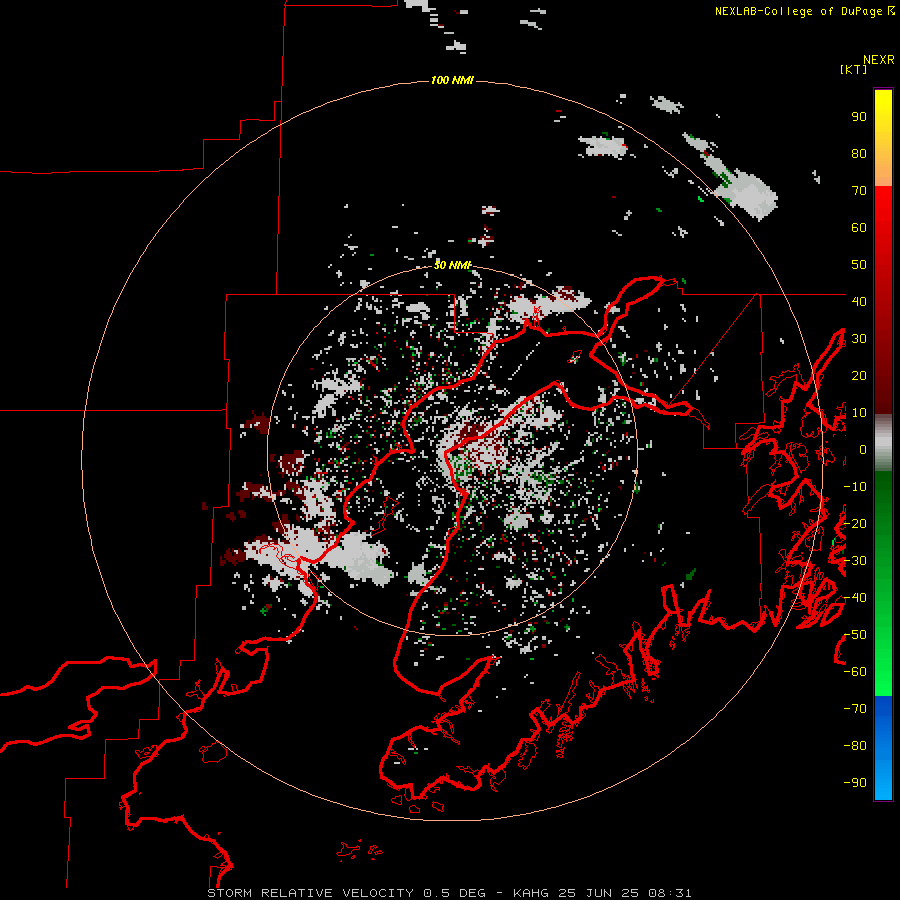Click the STORM RELATIVE VELOCITY product title
The image size is (900, 900).
[x=310, y=893]
